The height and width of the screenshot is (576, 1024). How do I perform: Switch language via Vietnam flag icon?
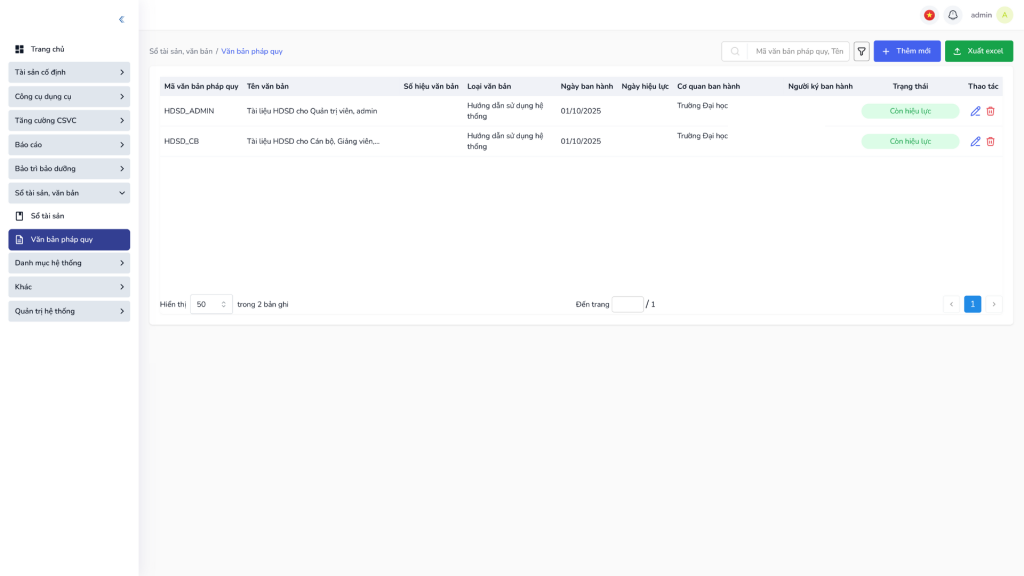coord(929,15)
